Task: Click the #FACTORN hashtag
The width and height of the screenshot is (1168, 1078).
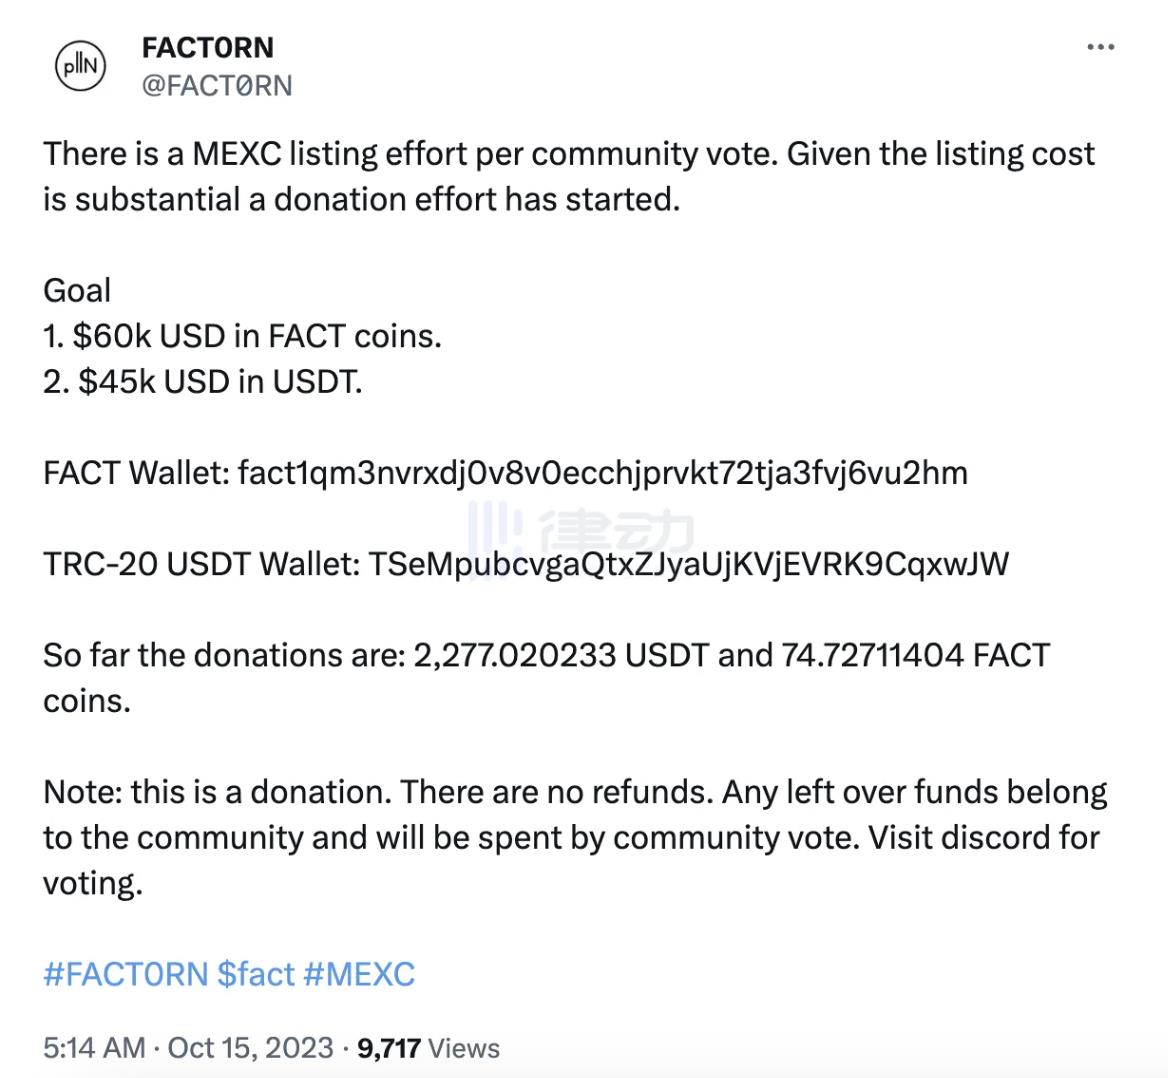Action: pos(126,974)
